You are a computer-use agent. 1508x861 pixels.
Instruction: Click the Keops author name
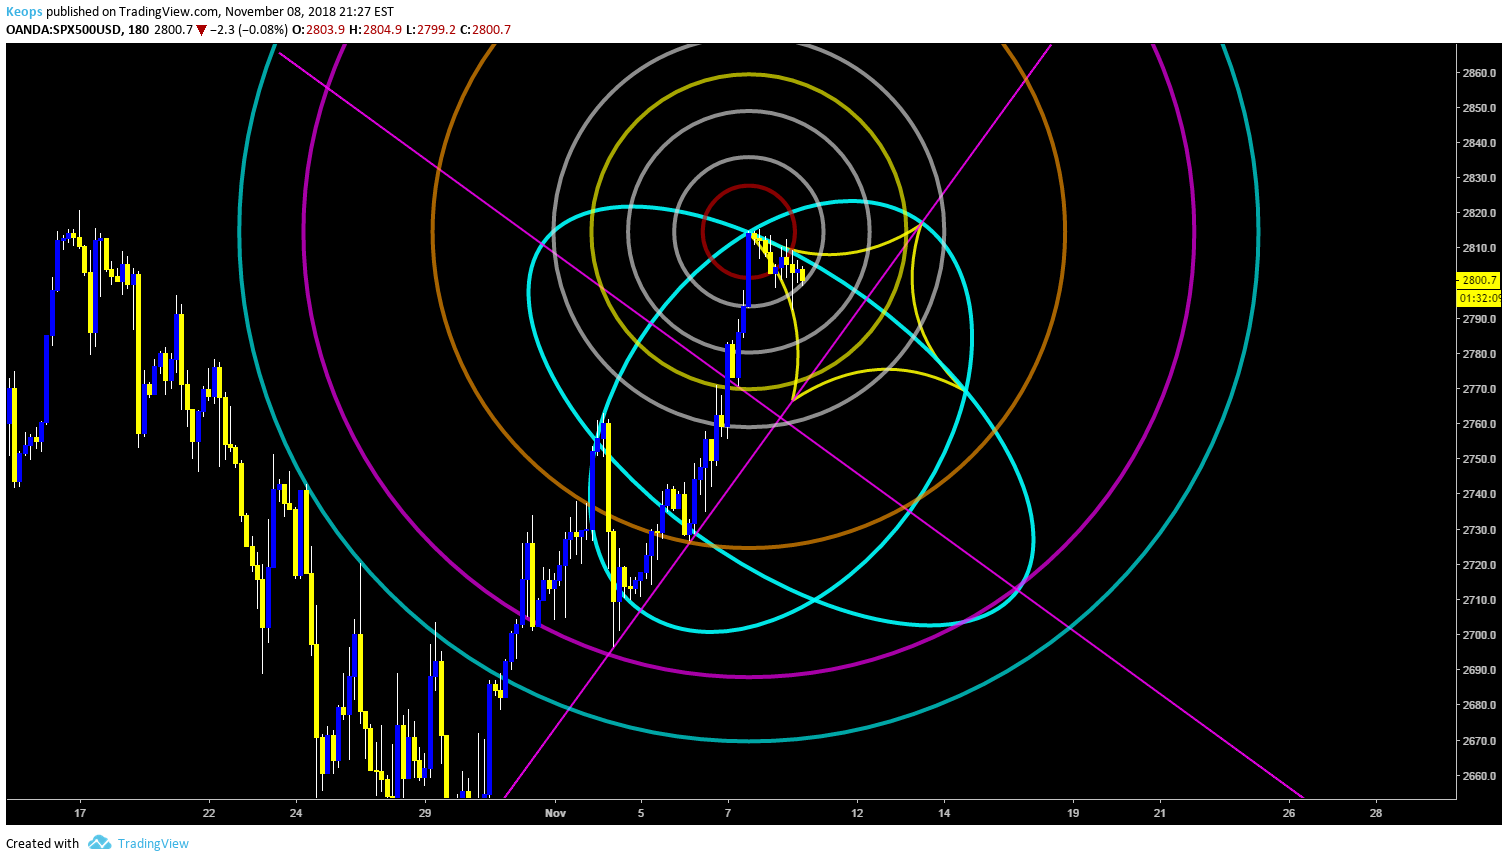24,12
